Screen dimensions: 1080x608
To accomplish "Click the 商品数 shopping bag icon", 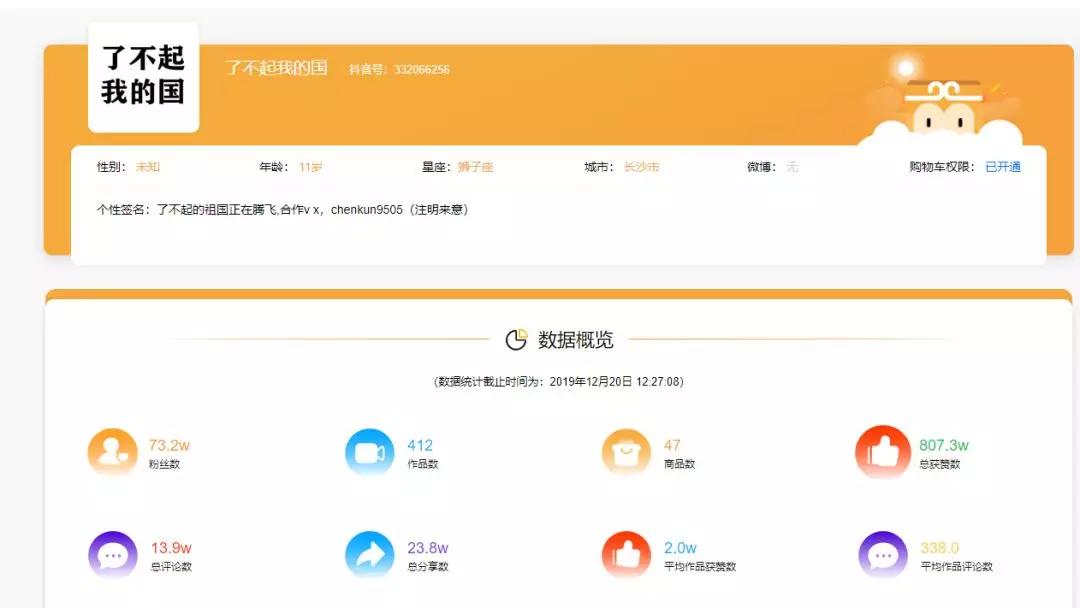I will tap(626, 451).
